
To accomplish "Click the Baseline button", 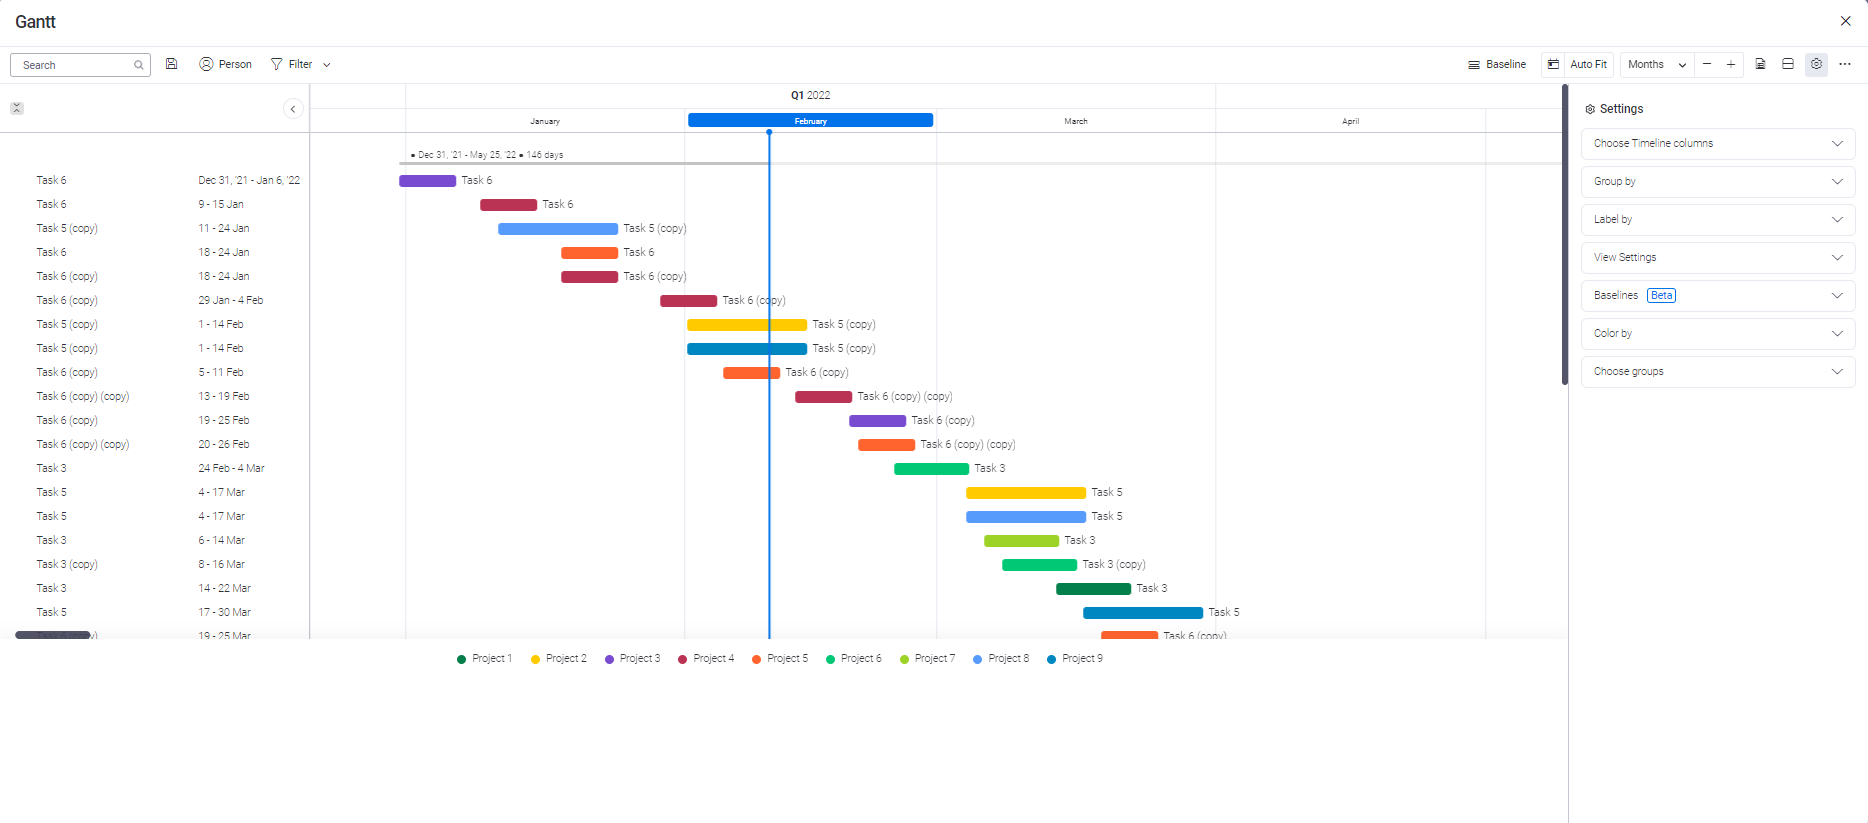I will 1497,64.
